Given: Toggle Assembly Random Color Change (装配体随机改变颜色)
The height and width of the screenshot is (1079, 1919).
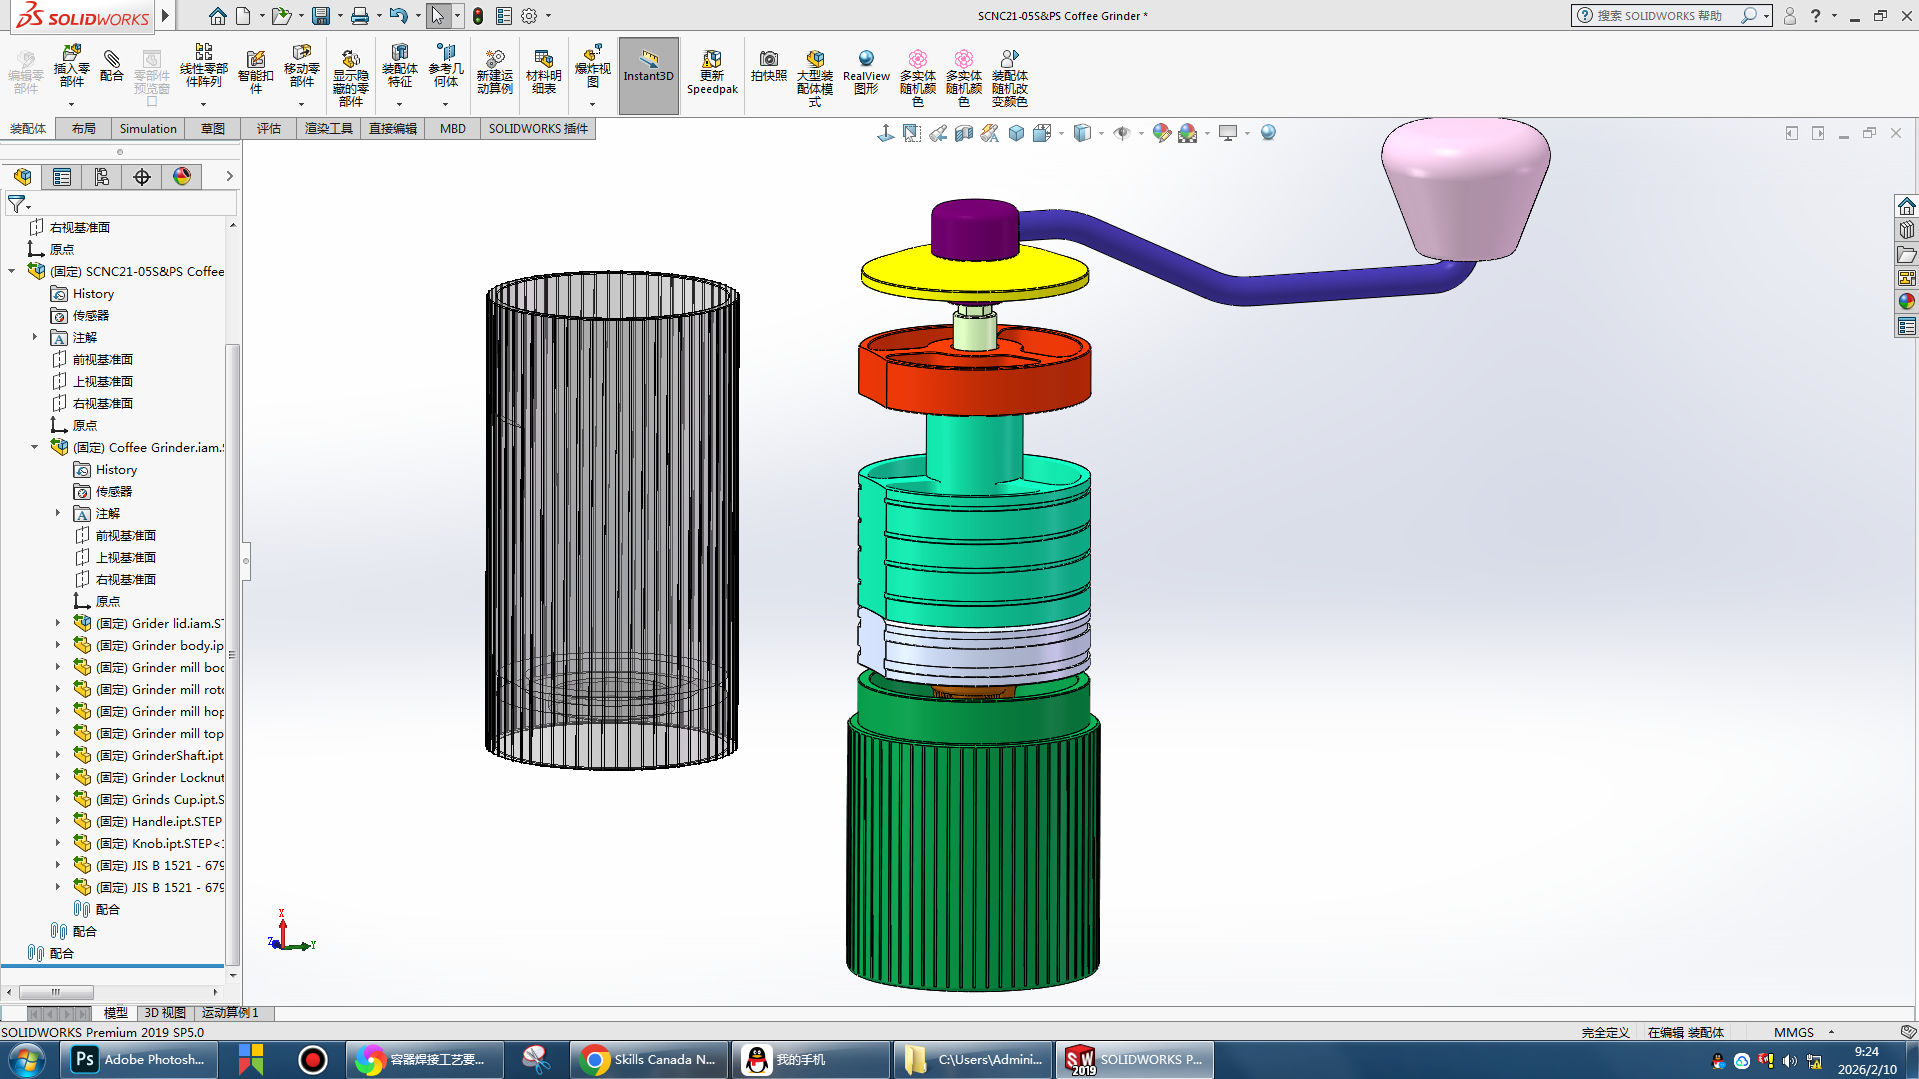Looking at the screenshot, I should coord(1009,78).
